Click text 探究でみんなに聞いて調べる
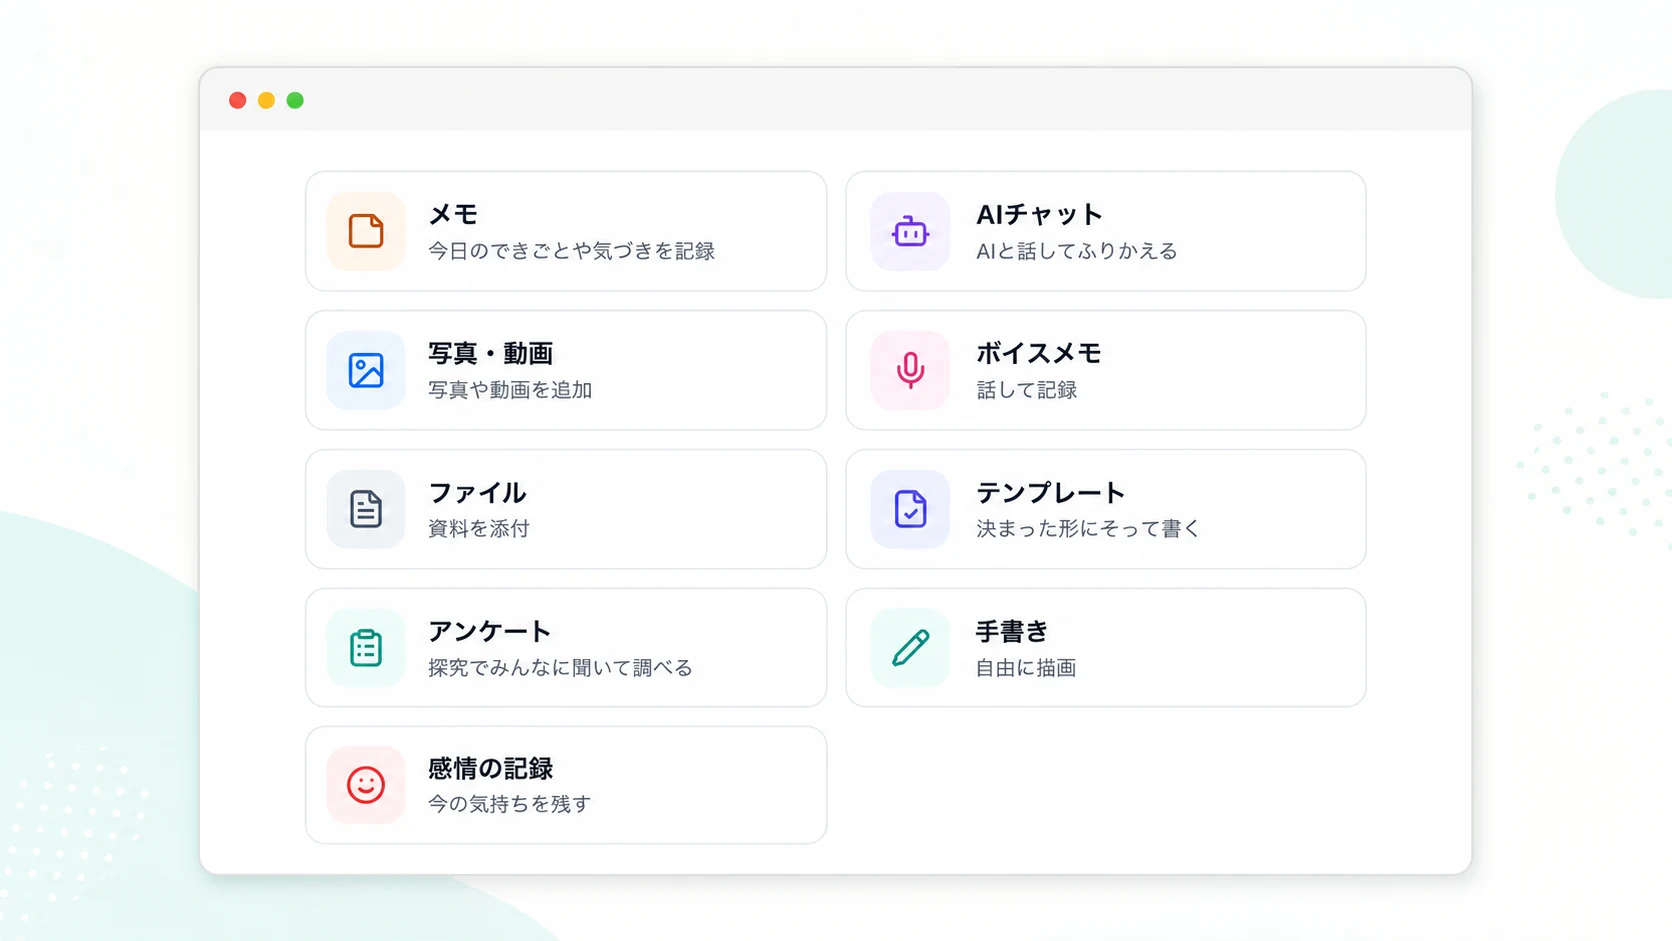The height and width of the screenshot is (941, 1672). point(560,667)
